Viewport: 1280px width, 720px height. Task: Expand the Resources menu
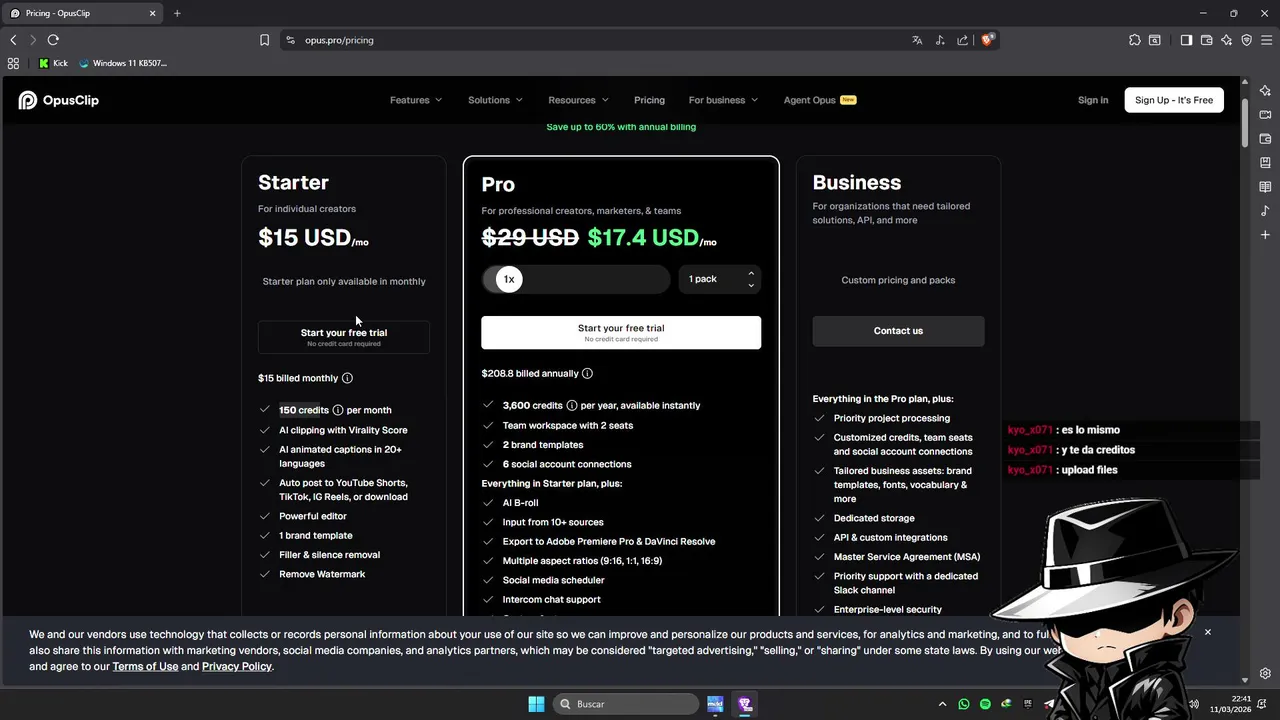(578, 100)
